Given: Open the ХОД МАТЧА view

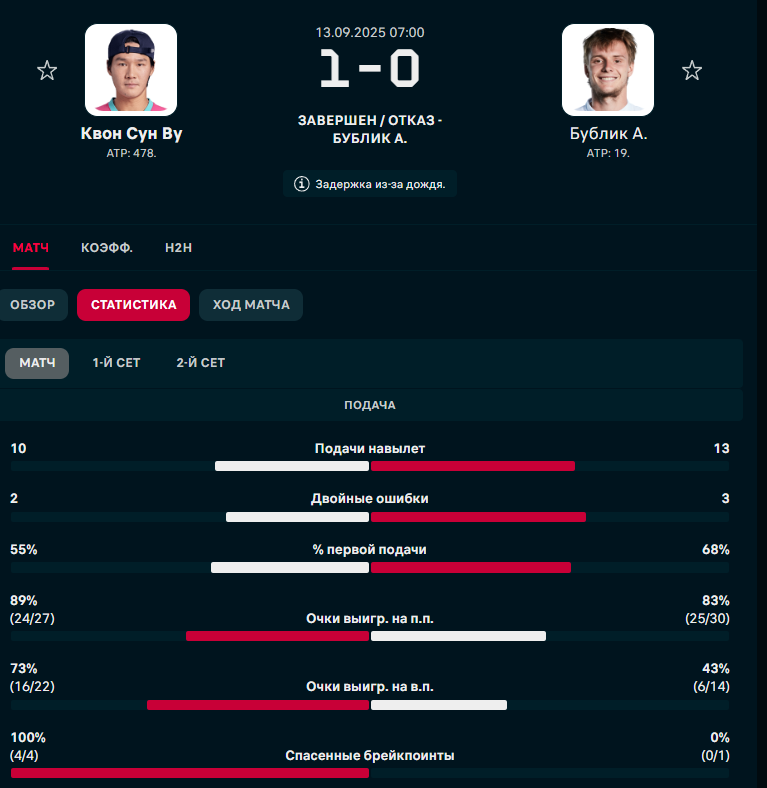Looking at the screenshot, I should tap(251, 305).
